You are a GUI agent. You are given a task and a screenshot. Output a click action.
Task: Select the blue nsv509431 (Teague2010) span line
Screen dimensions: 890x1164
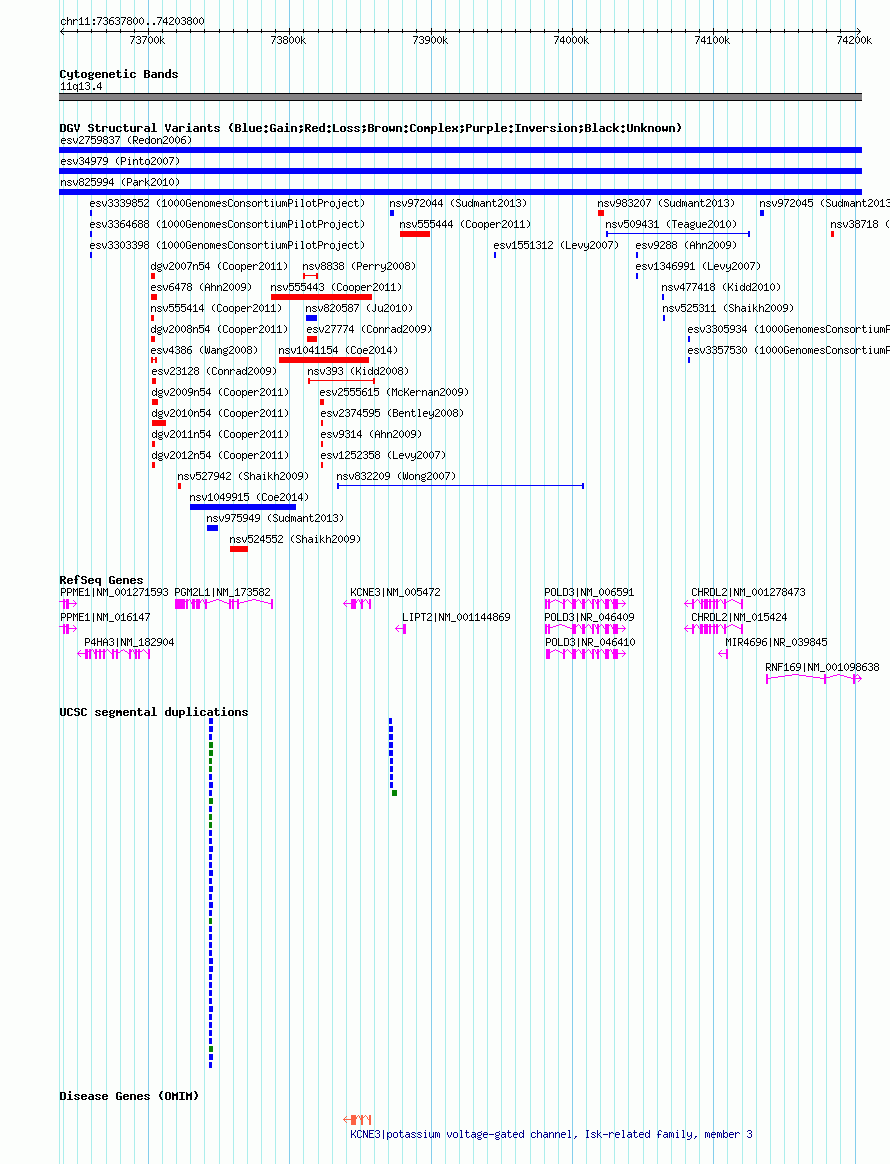[678, 234]
